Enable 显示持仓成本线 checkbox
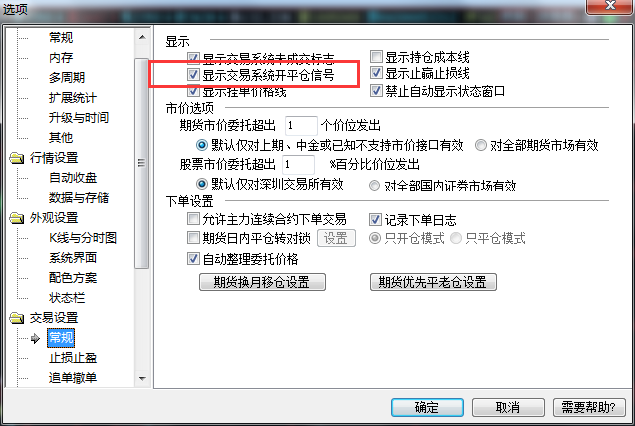Image resolution: width=635 pixels, height=426 pixels. (376, 56)
